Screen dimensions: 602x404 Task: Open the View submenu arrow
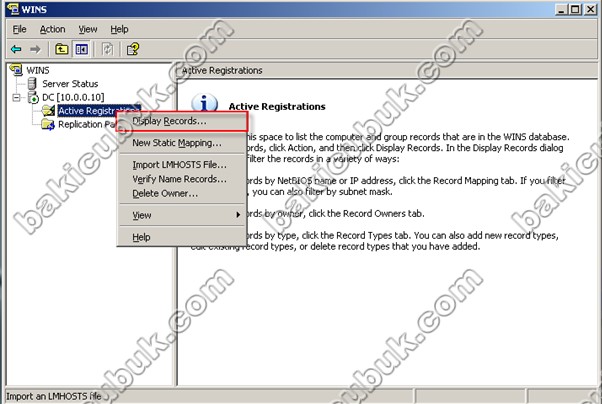tap(238, 215)
